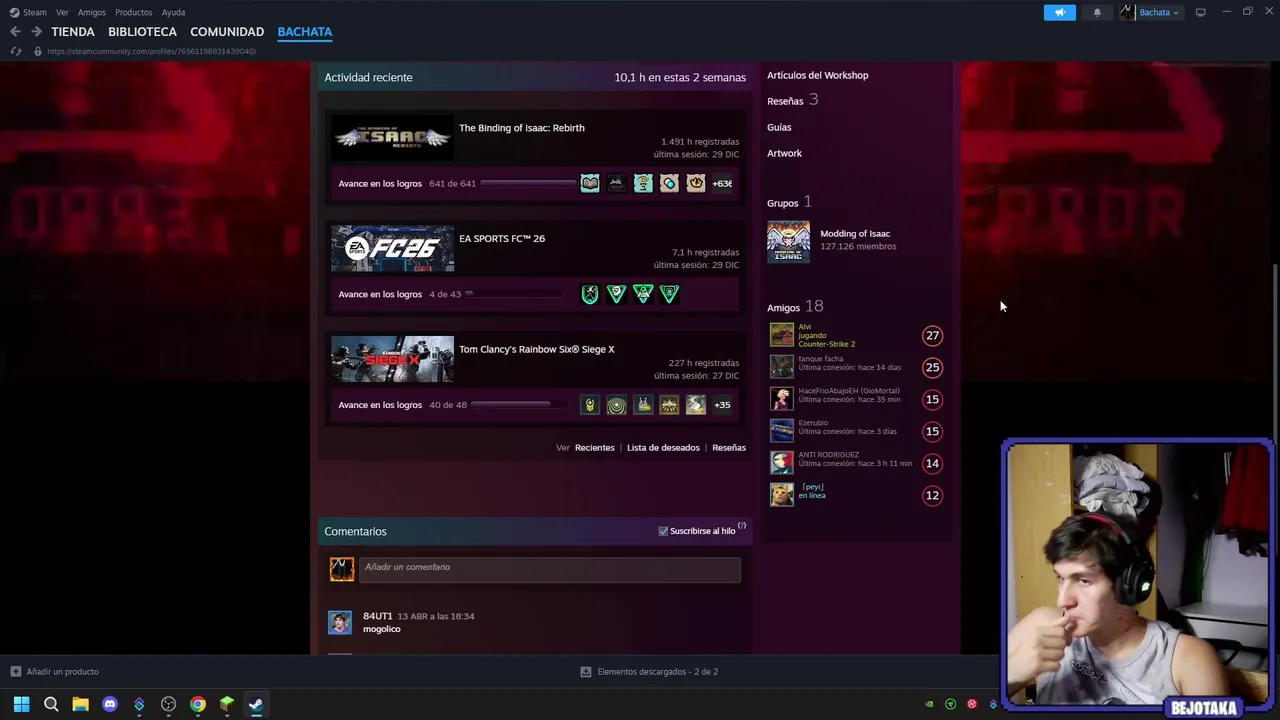This screenshot has width=1280, height=720.
Task: Open the EA SPORTS FC 26 title link
Action: 502,239
